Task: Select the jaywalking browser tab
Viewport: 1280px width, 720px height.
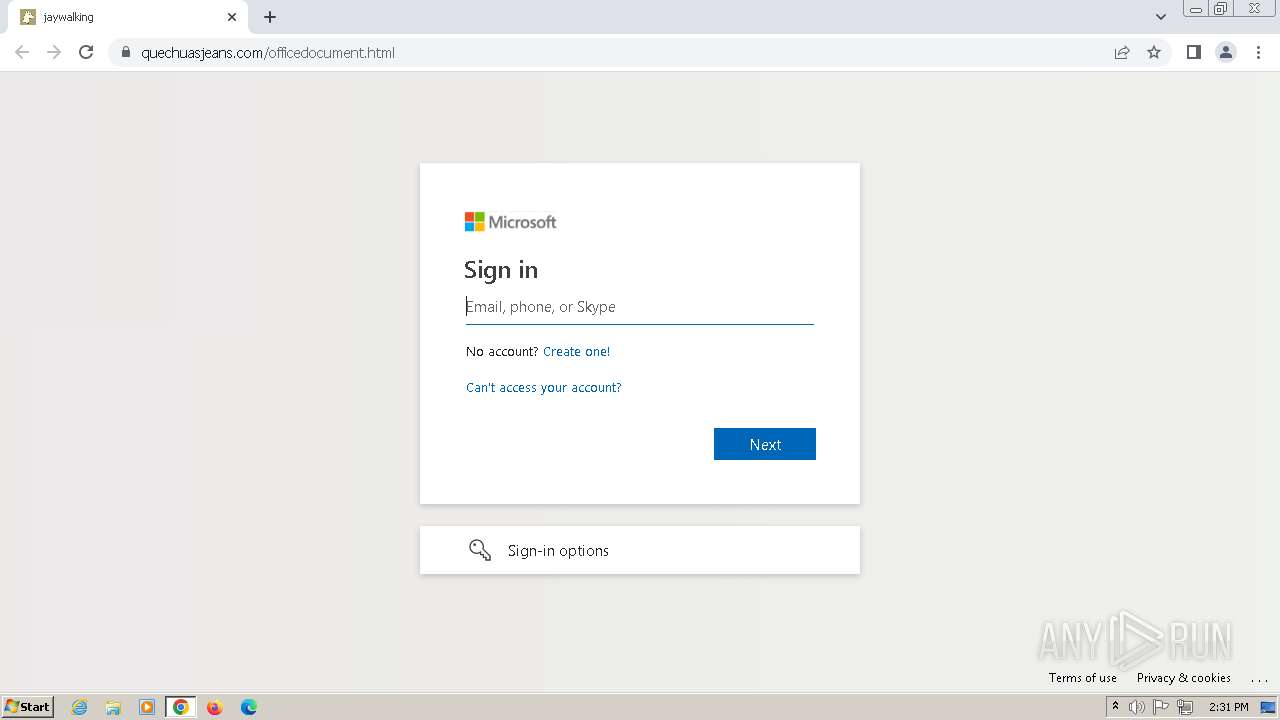Action: pos(128,17)
